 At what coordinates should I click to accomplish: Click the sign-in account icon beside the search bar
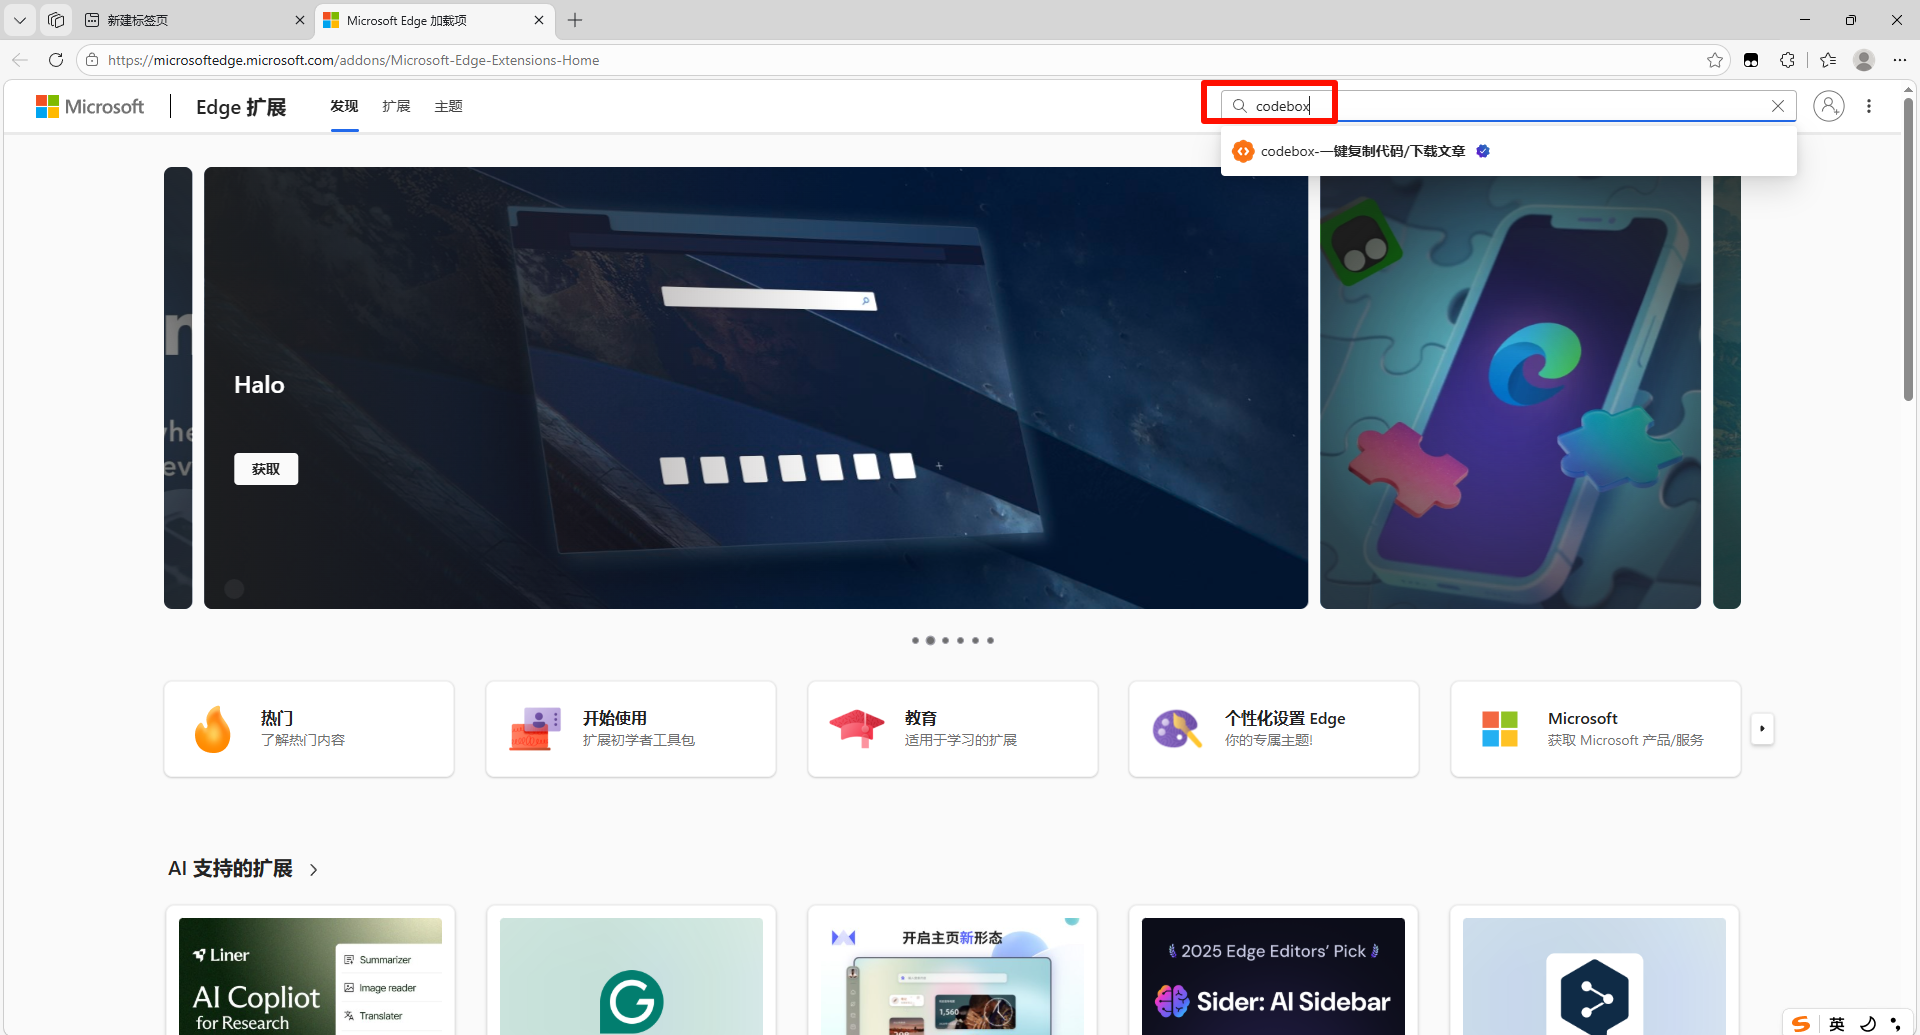(x=1829, y=106)
